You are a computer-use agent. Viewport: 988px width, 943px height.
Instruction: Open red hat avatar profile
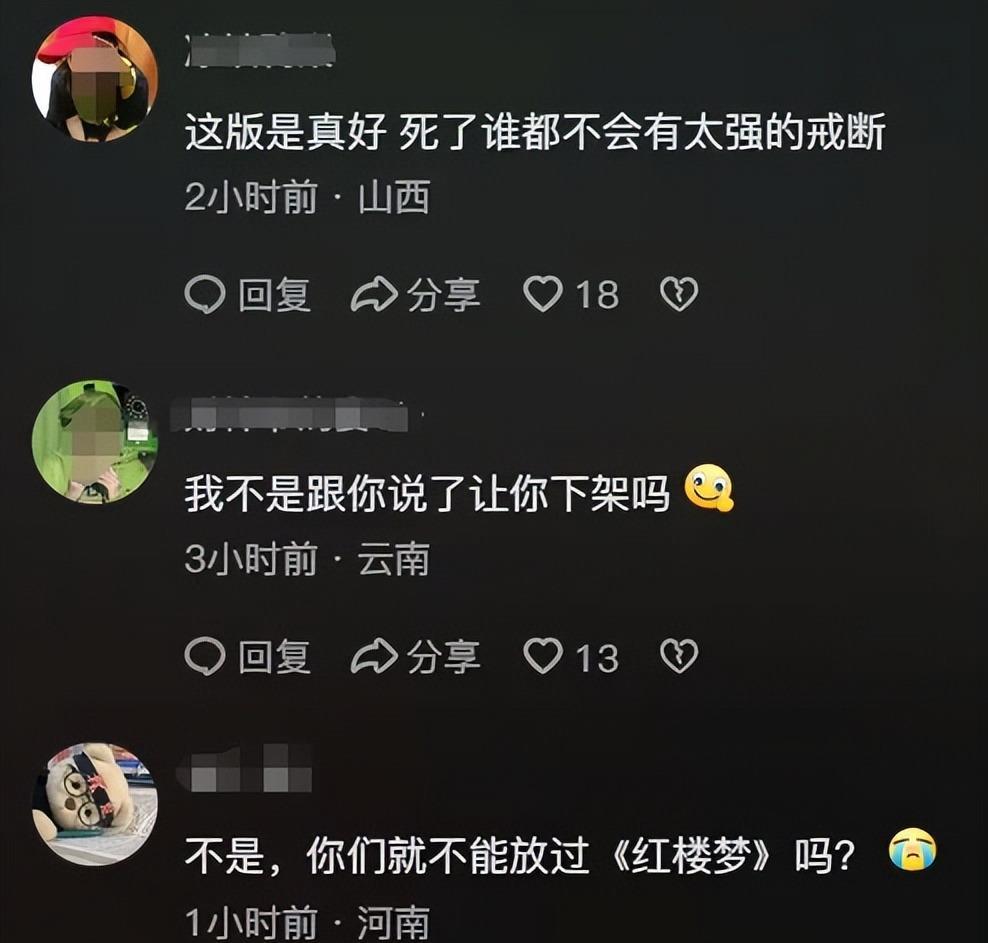tap(95, 79)
